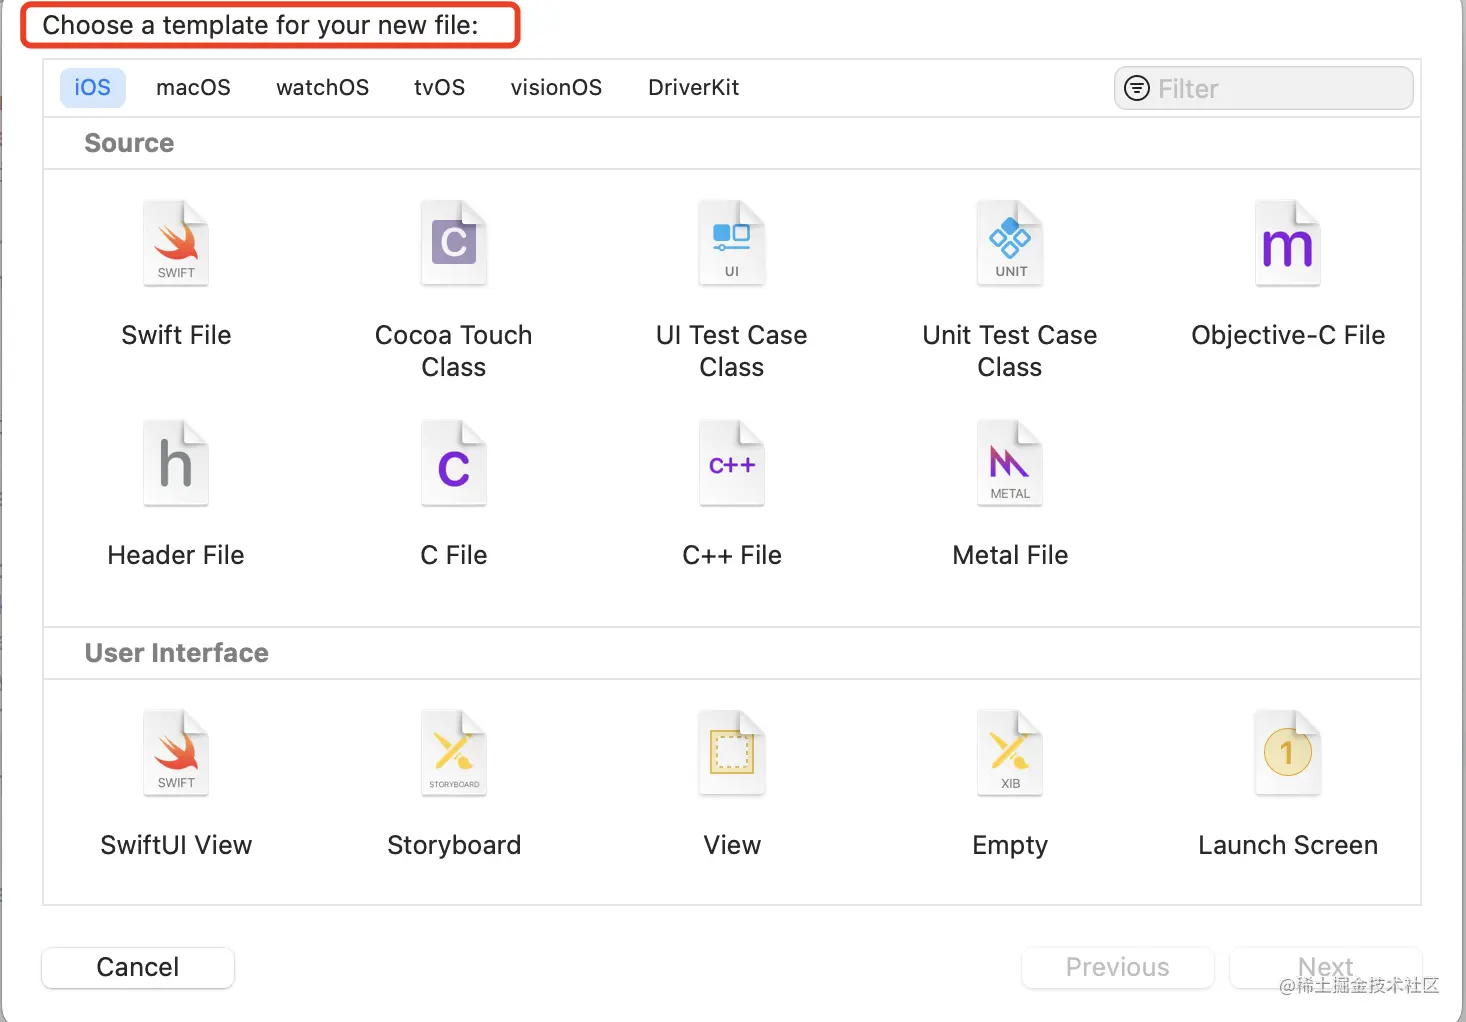Click the "Cocoa Touch Class" label
This screenshot has height=1022, width=1466.
[454, 351]
